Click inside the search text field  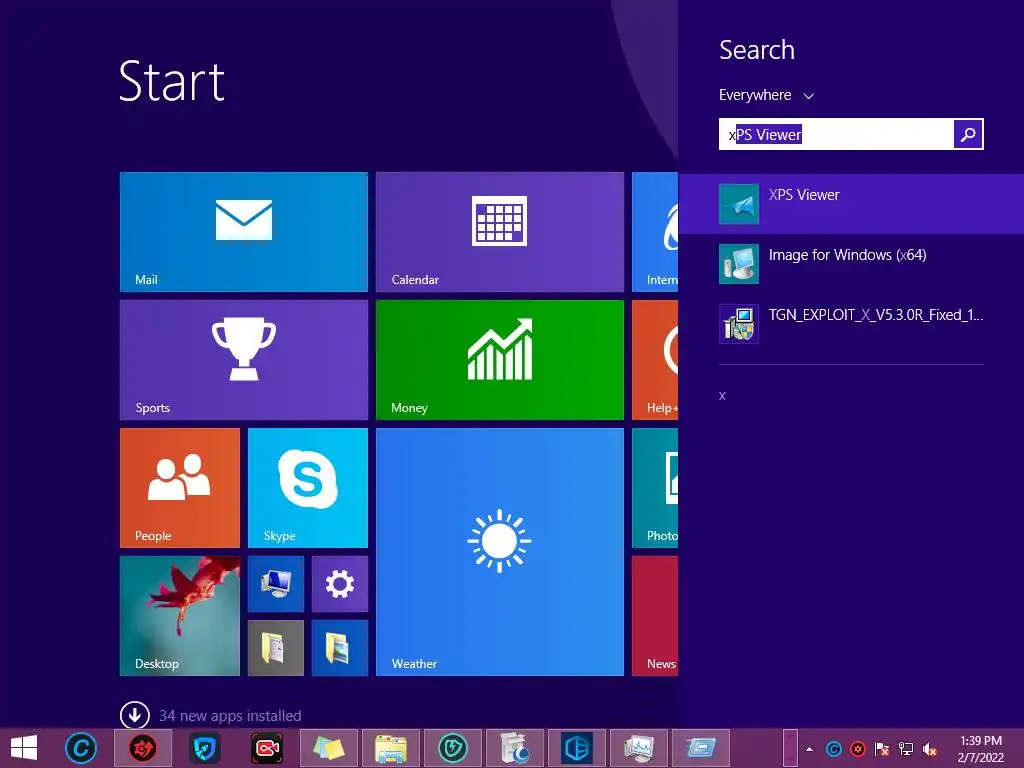pos(836,135)
